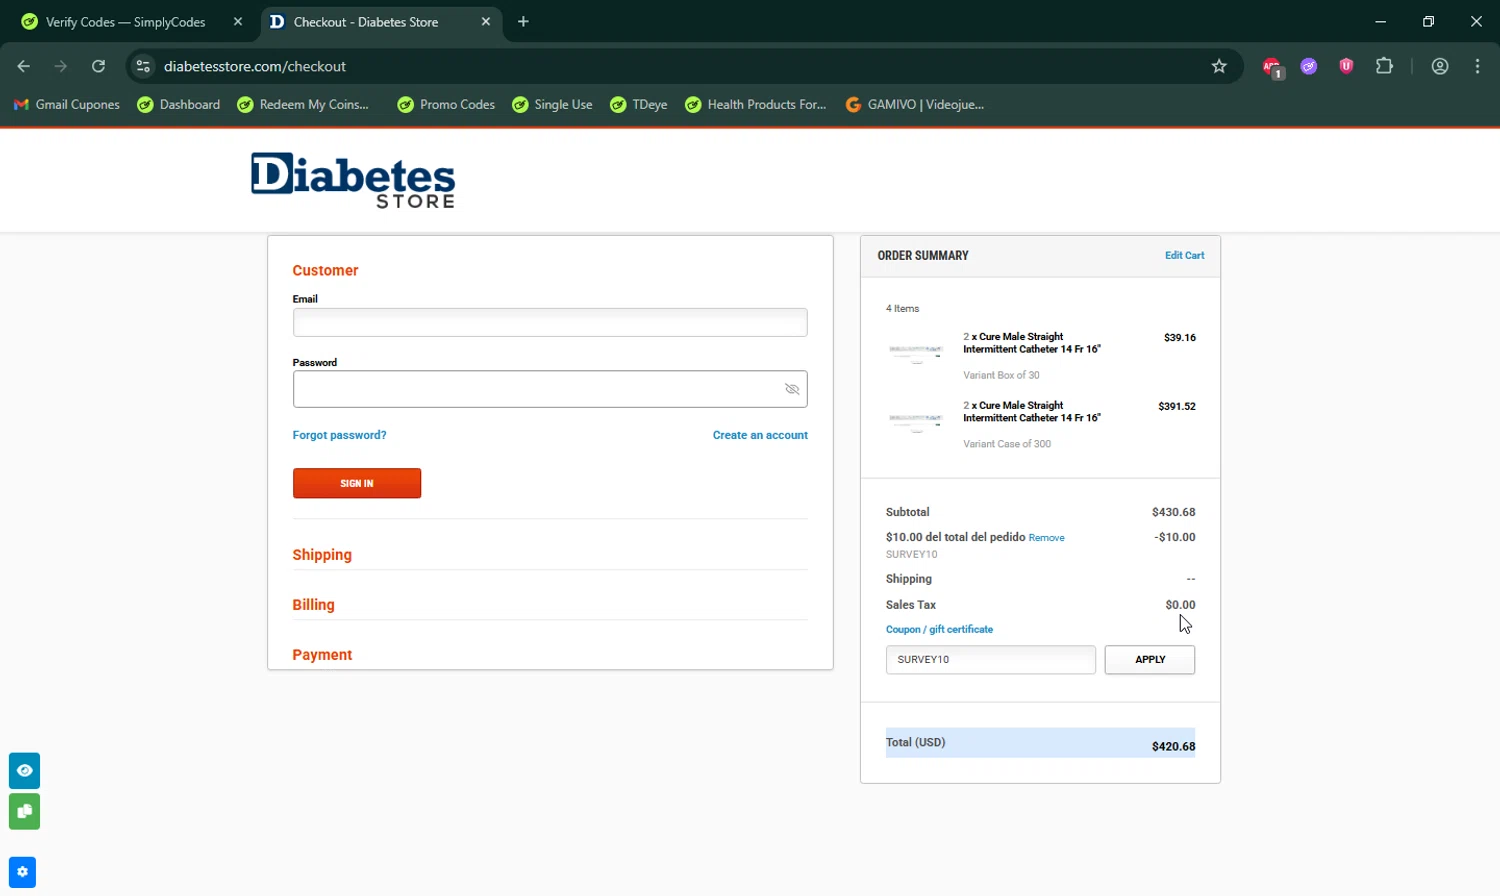Open Redeem My Coins bookmark
Viewport: 1500px width, 896px height.
(x=303, y=104)
